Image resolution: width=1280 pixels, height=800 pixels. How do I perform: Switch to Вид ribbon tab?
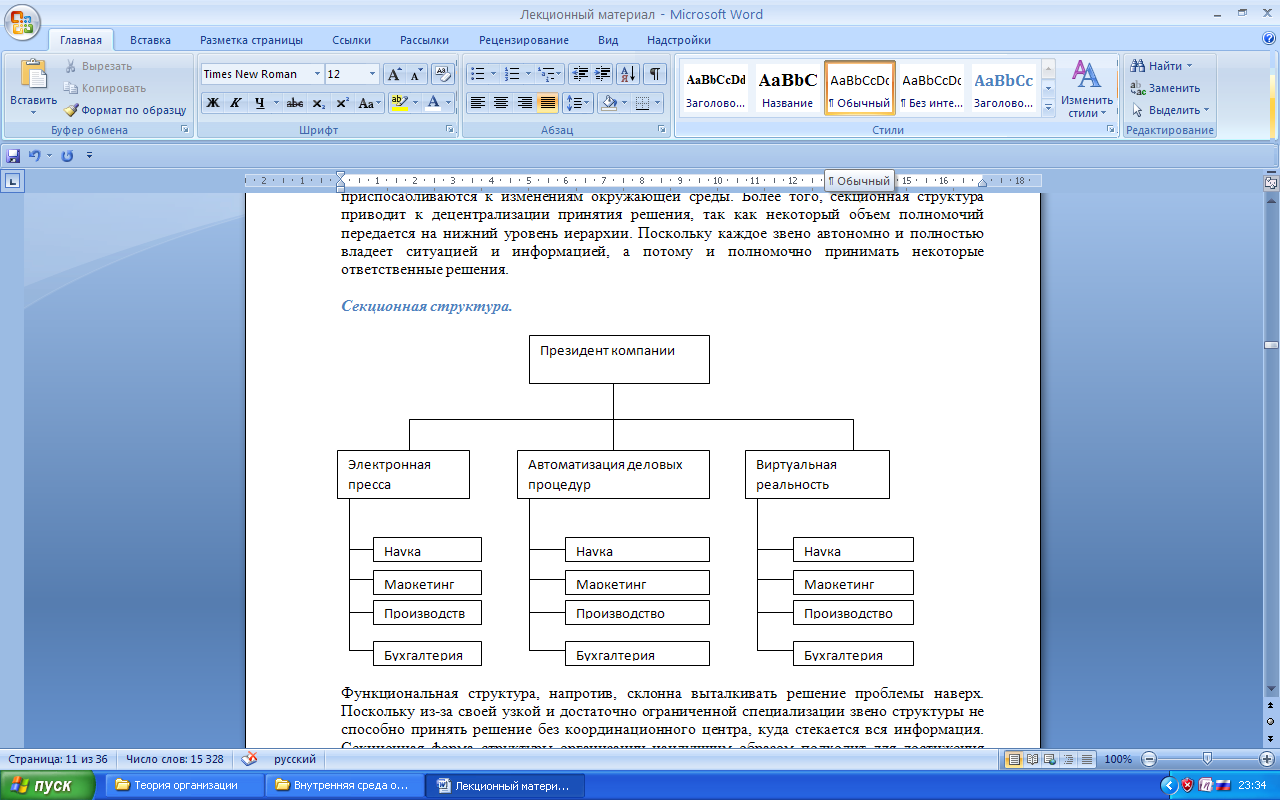coord(608,40)
